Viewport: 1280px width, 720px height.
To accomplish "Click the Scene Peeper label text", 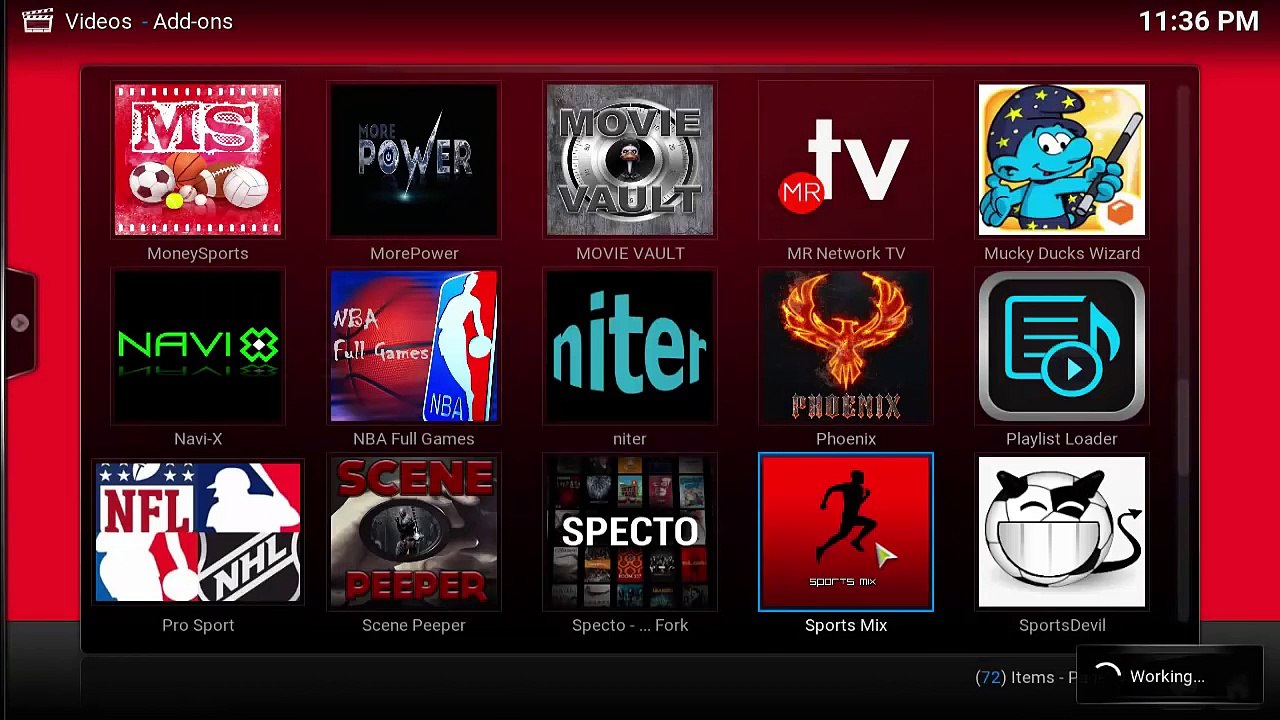I will [414, 625].
